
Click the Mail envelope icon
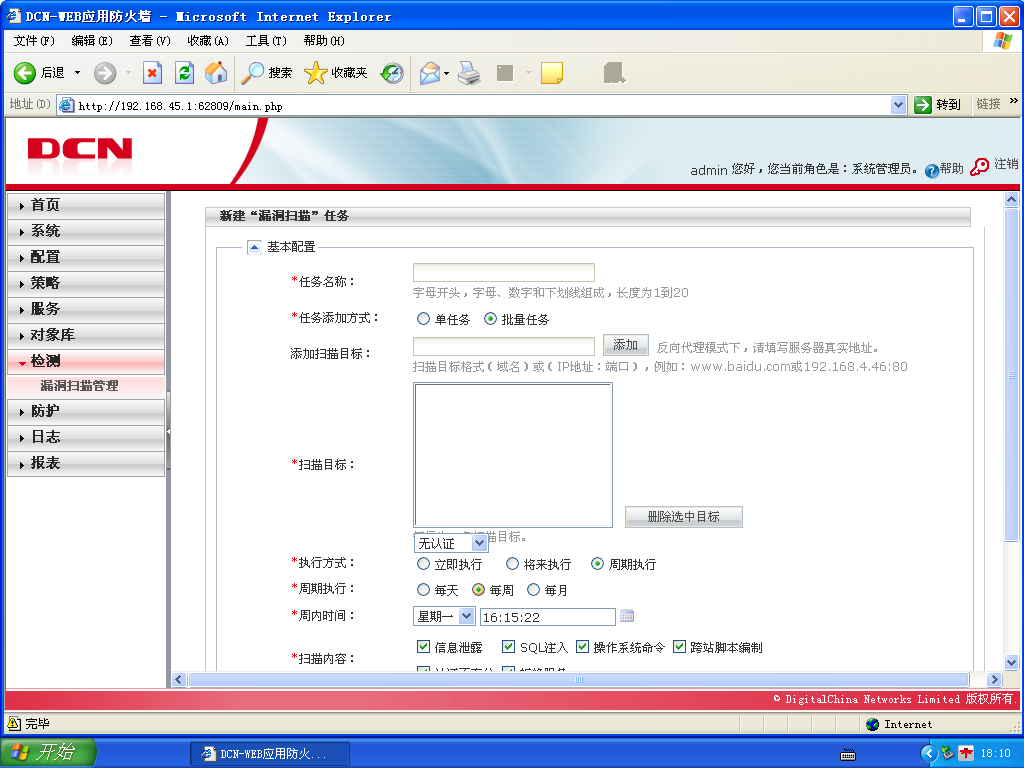click(x=430, y=72)
